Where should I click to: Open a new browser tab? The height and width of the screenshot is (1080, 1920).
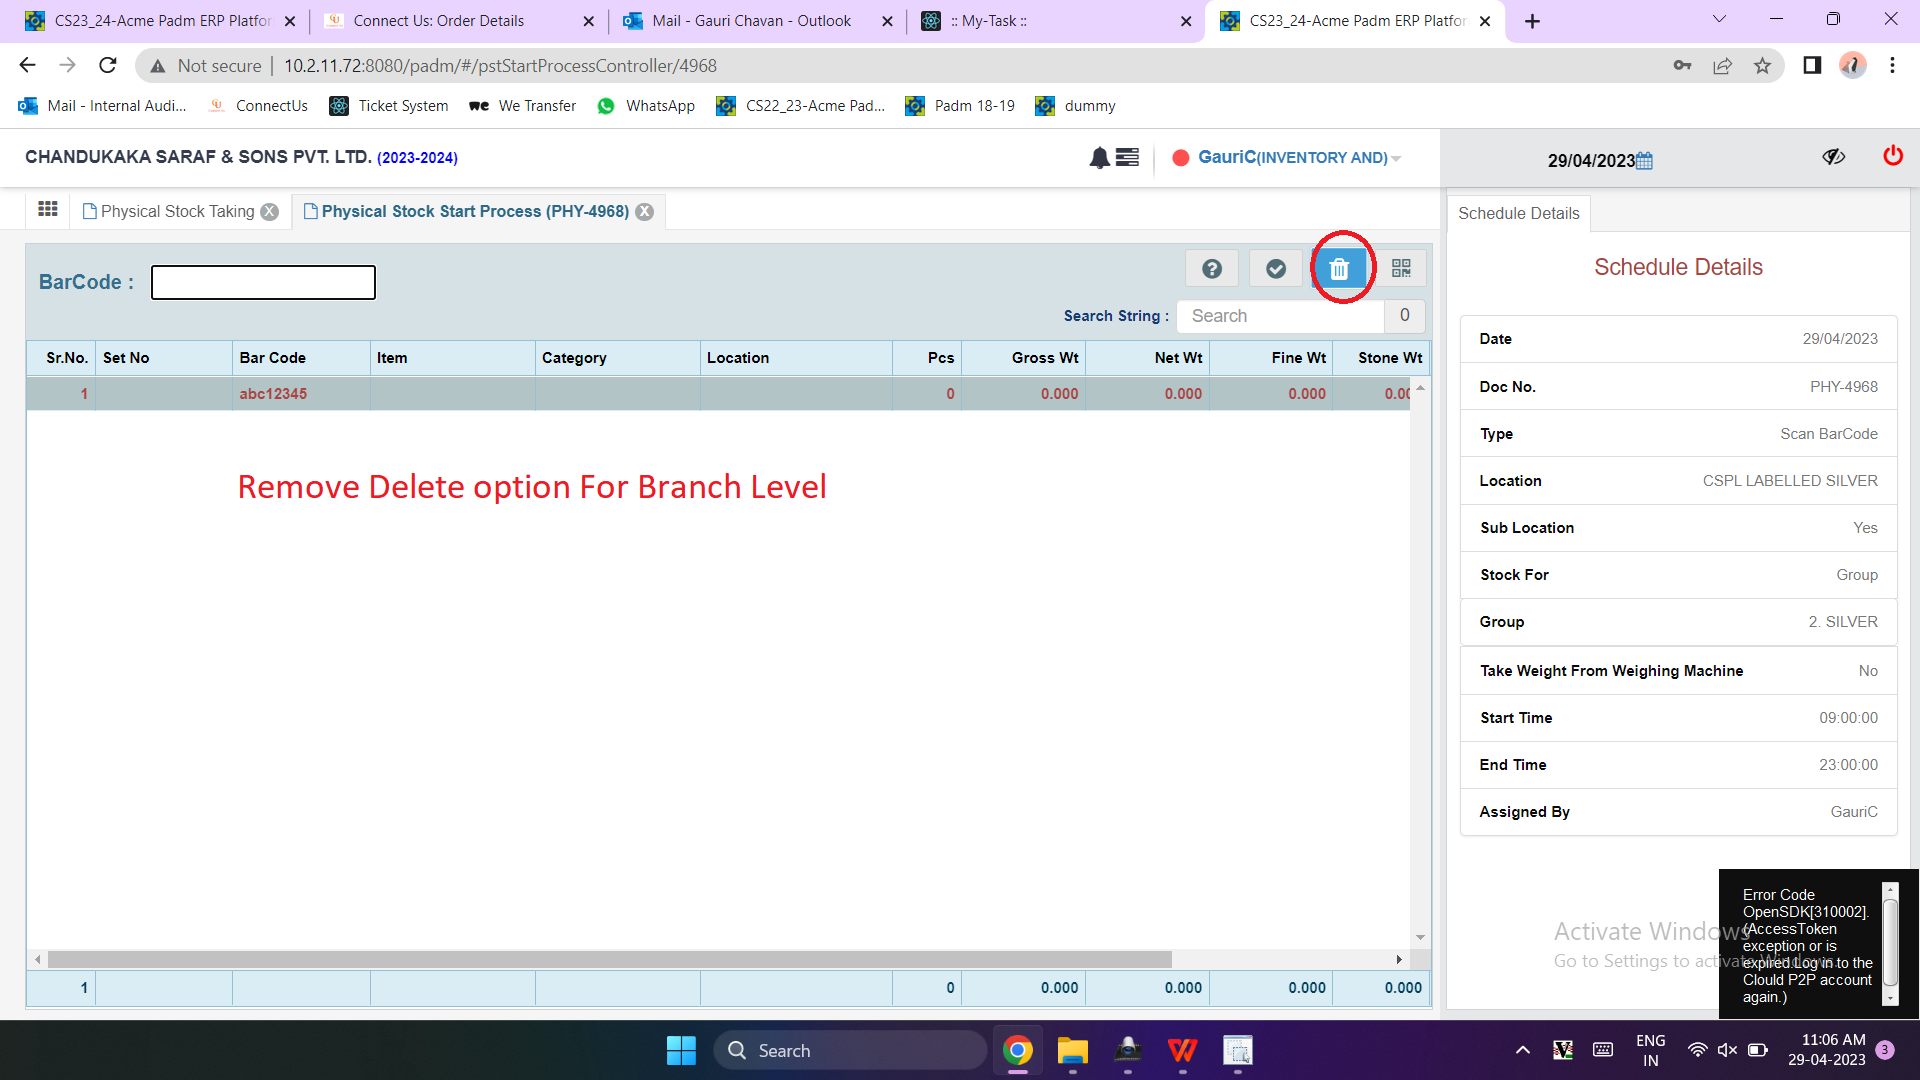click(x=1532, y=21)
